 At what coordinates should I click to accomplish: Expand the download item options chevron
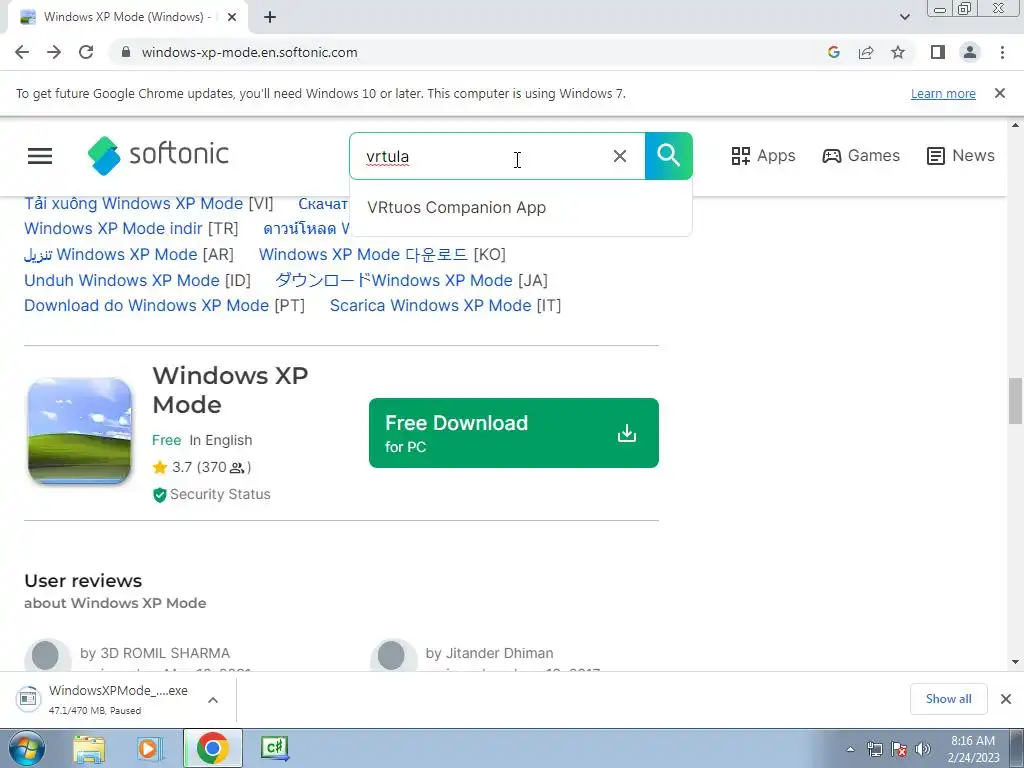pos(213,700)
